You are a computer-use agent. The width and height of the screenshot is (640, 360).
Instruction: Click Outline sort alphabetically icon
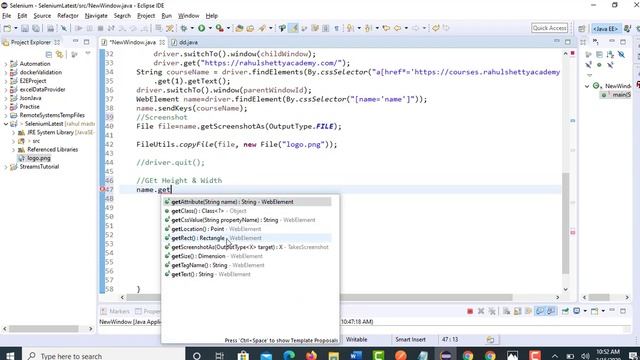pyautogui.click(x=610, y=54)
